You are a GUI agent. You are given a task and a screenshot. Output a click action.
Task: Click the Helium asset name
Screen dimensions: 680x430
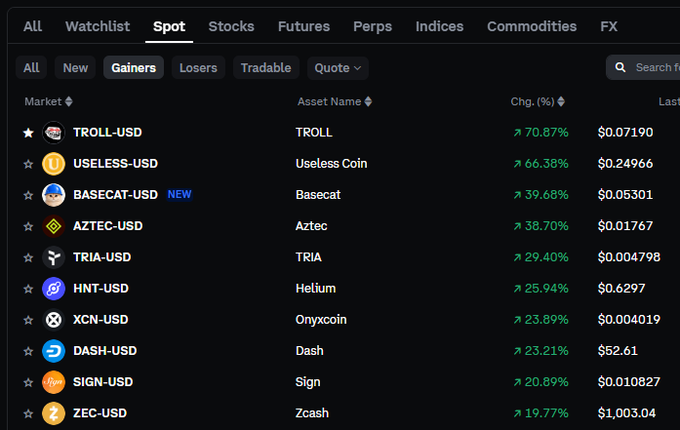[x=316, y=289]
